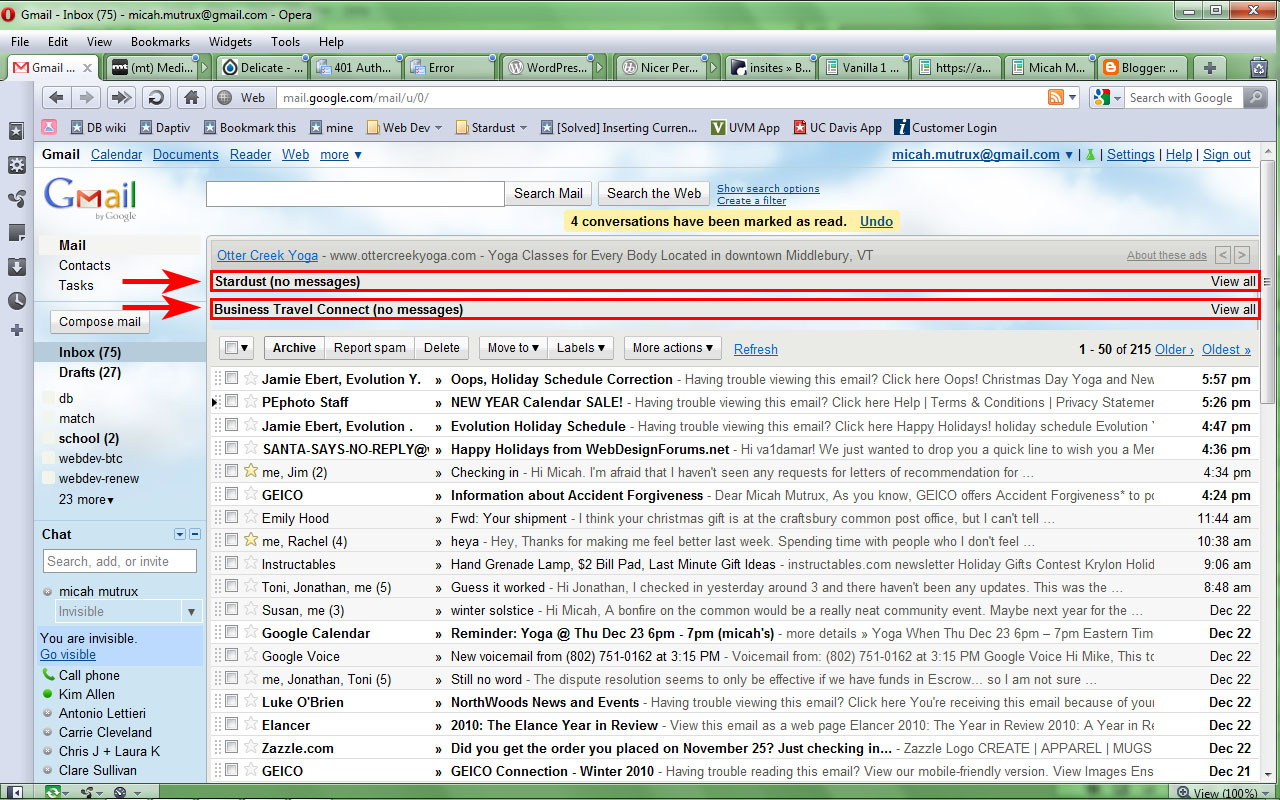Click previous ad arrow next to About these ads
Viewport: 1280px width, 800px height.
[1223, 256]
